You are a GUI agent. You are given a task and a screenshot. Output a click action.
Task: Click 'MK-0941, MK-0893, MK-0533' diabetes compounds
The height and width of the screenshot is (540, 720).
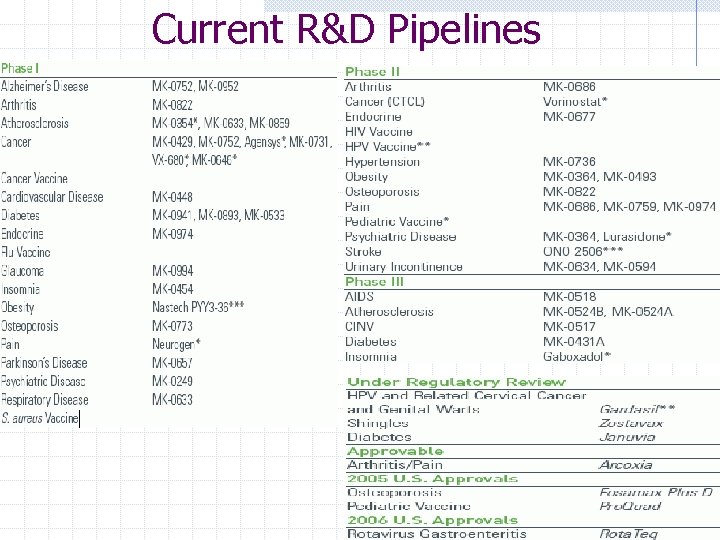click(219, 215)
